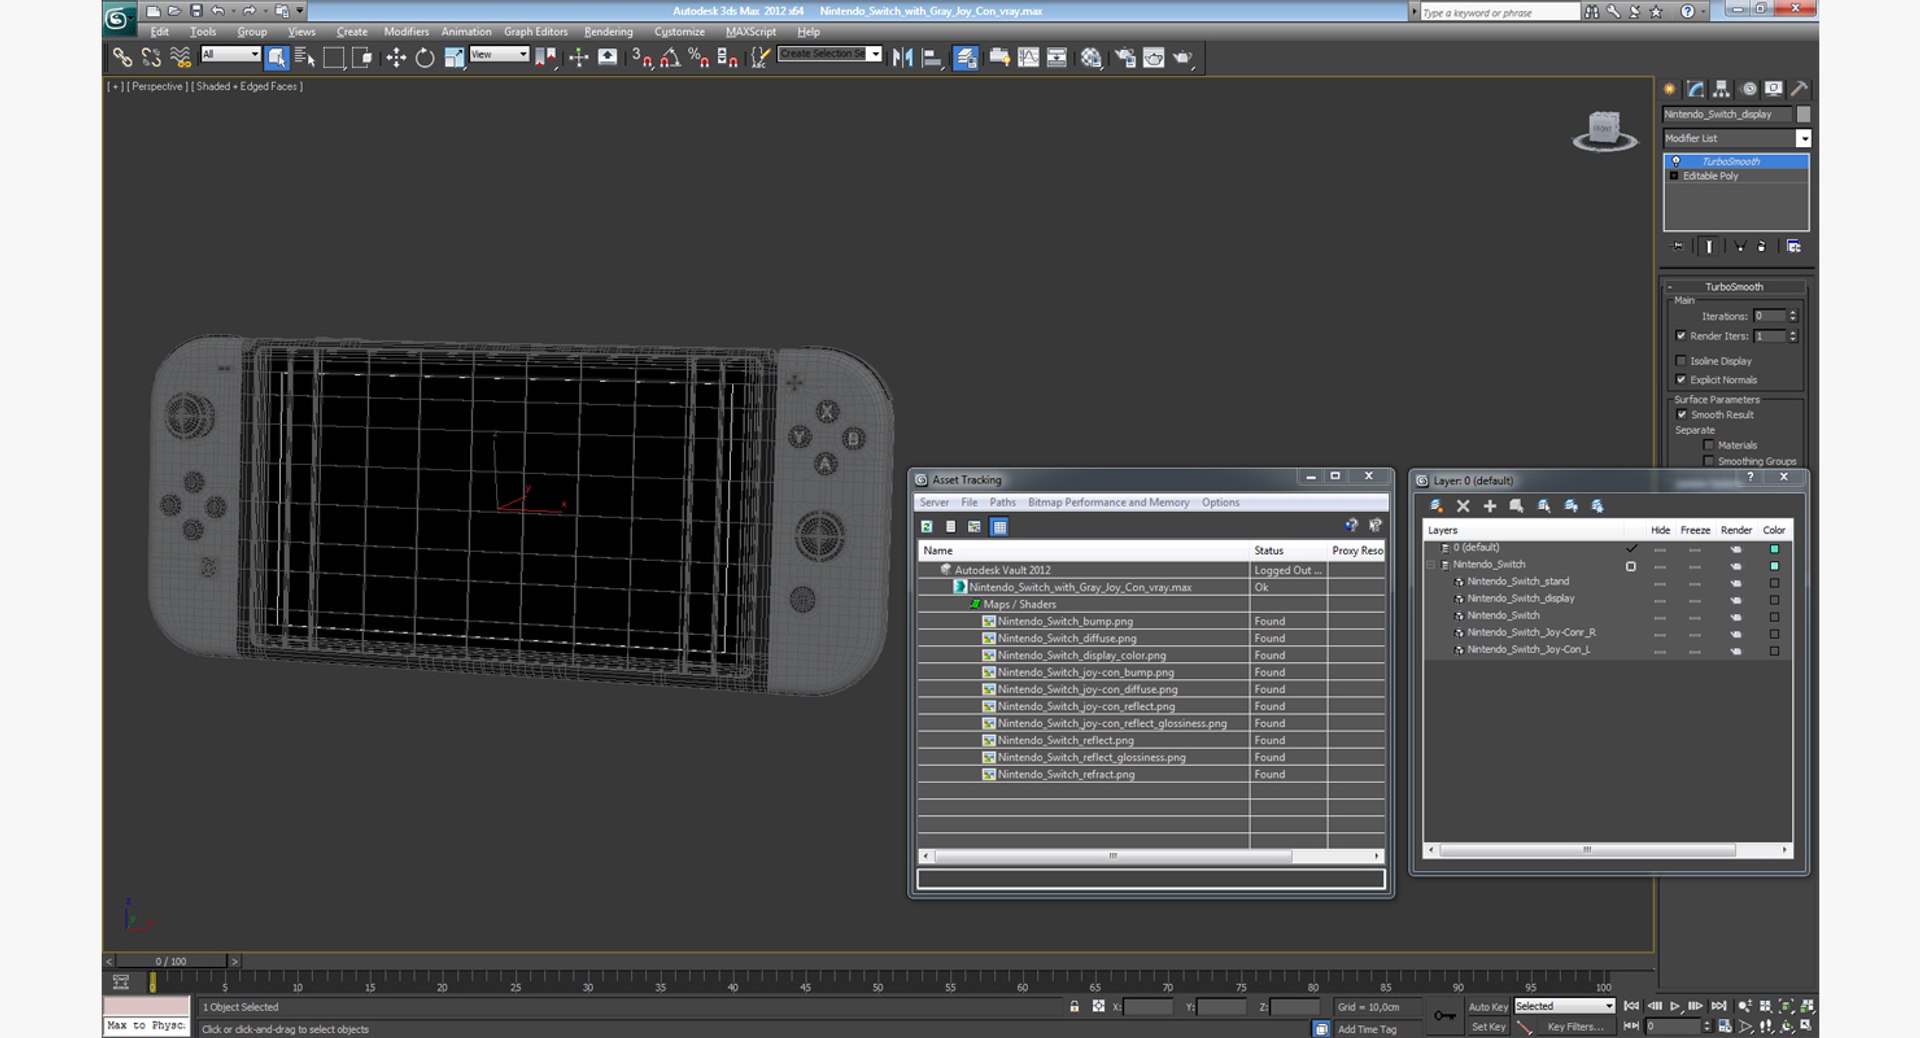Viewport: 1920px width, 1038px height.
Task: Enable the Isoline Display checkbox
Action: [x=1681, y=361]
